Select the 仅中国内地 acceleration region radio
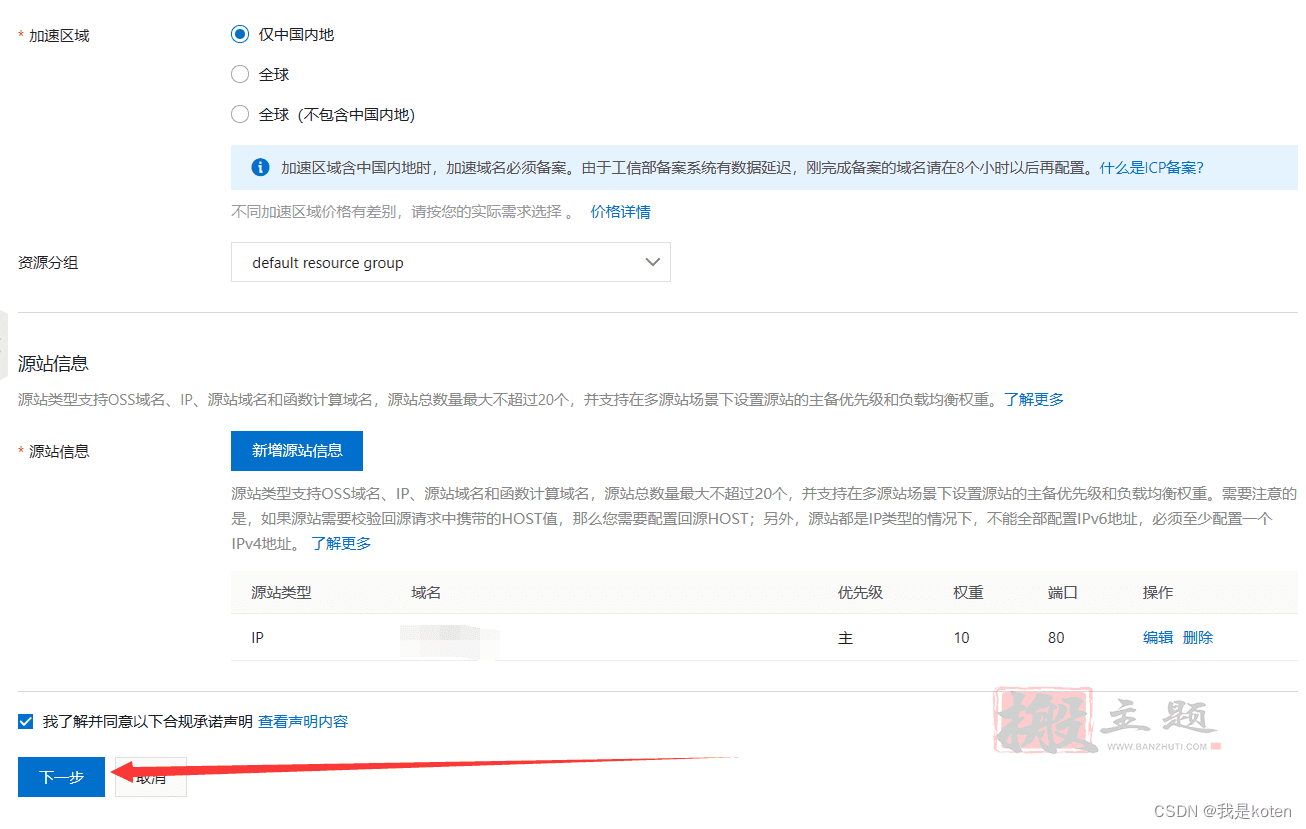 tap(239, 34)
